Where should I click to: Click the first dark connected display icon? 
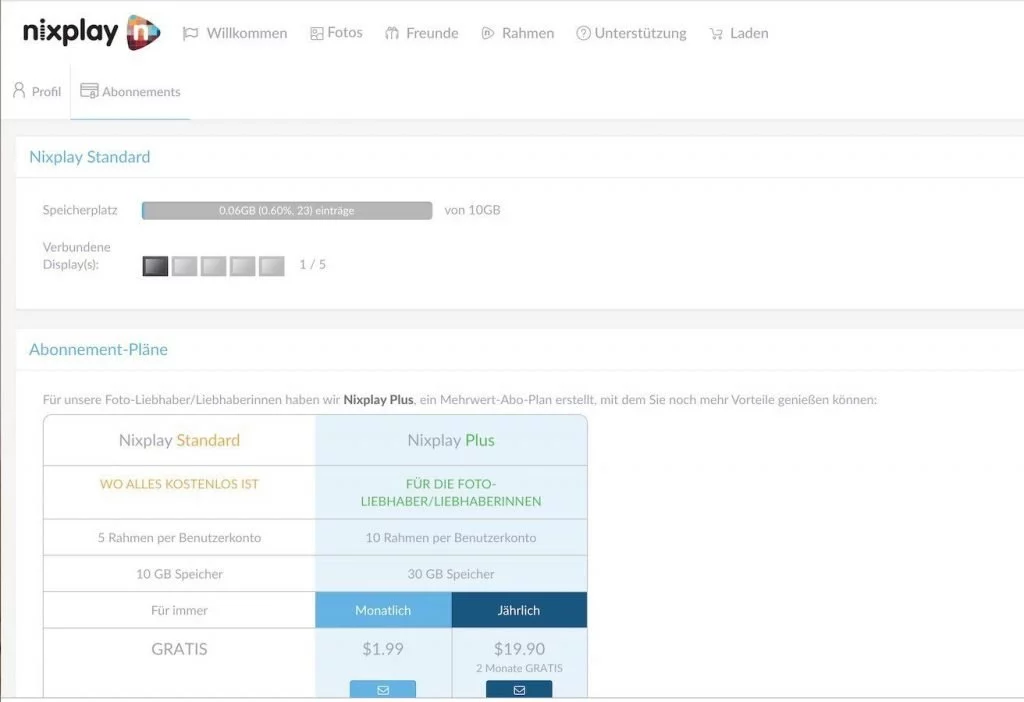155,266
